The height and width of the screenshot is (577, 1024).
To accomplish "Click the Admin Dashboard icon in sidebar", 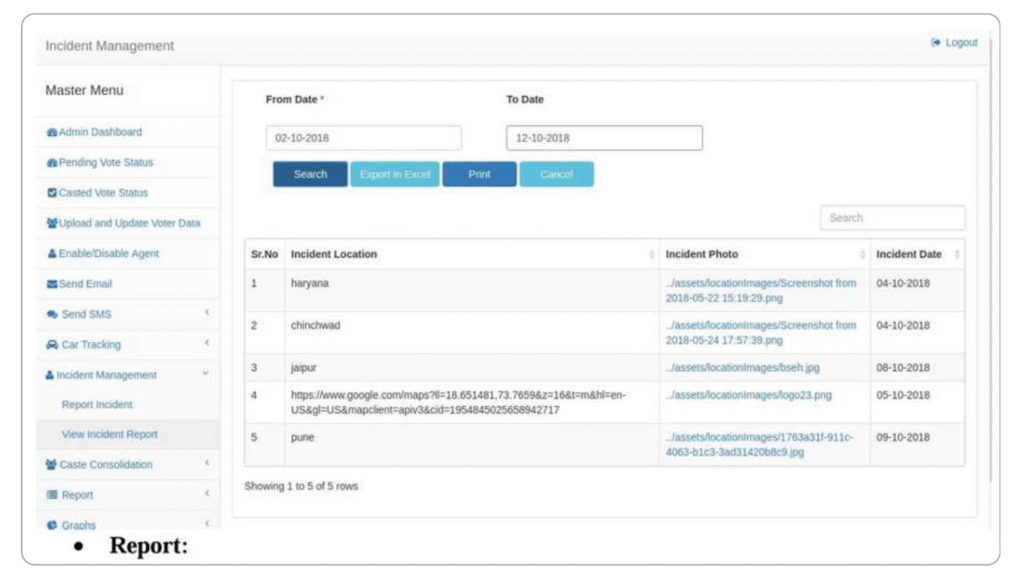I will [52, 132].
